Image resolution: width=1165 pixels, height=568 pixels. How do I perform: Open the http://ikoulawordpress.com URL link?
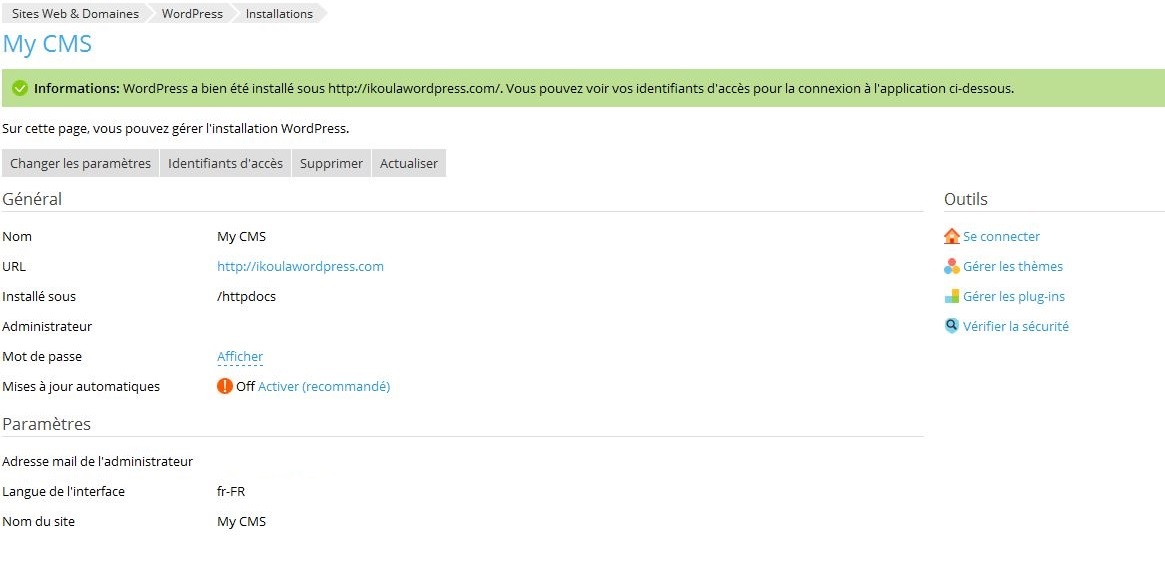[300, 267]
